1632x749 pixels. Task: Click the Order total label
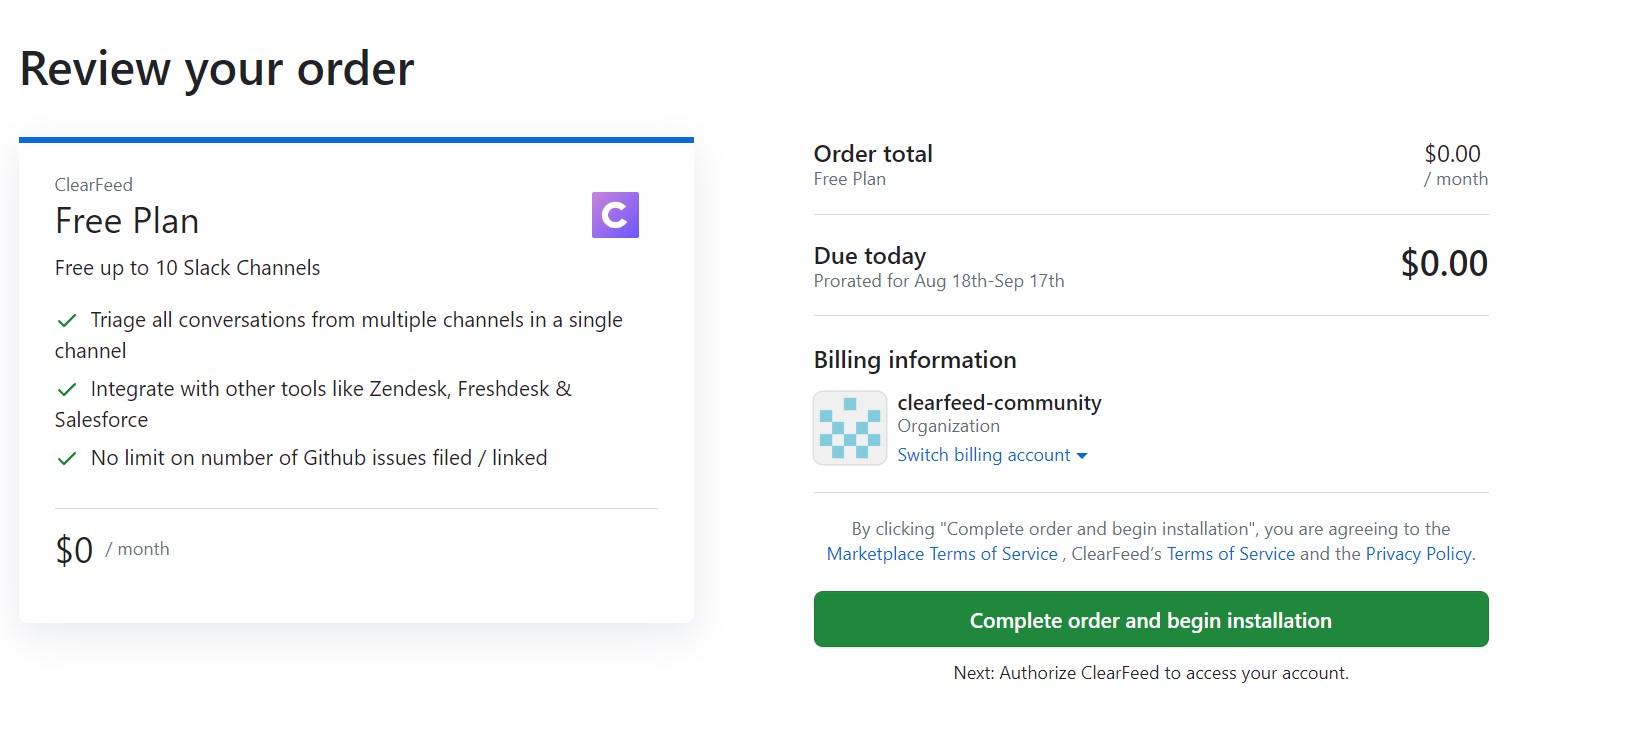(x=873, y=154)
